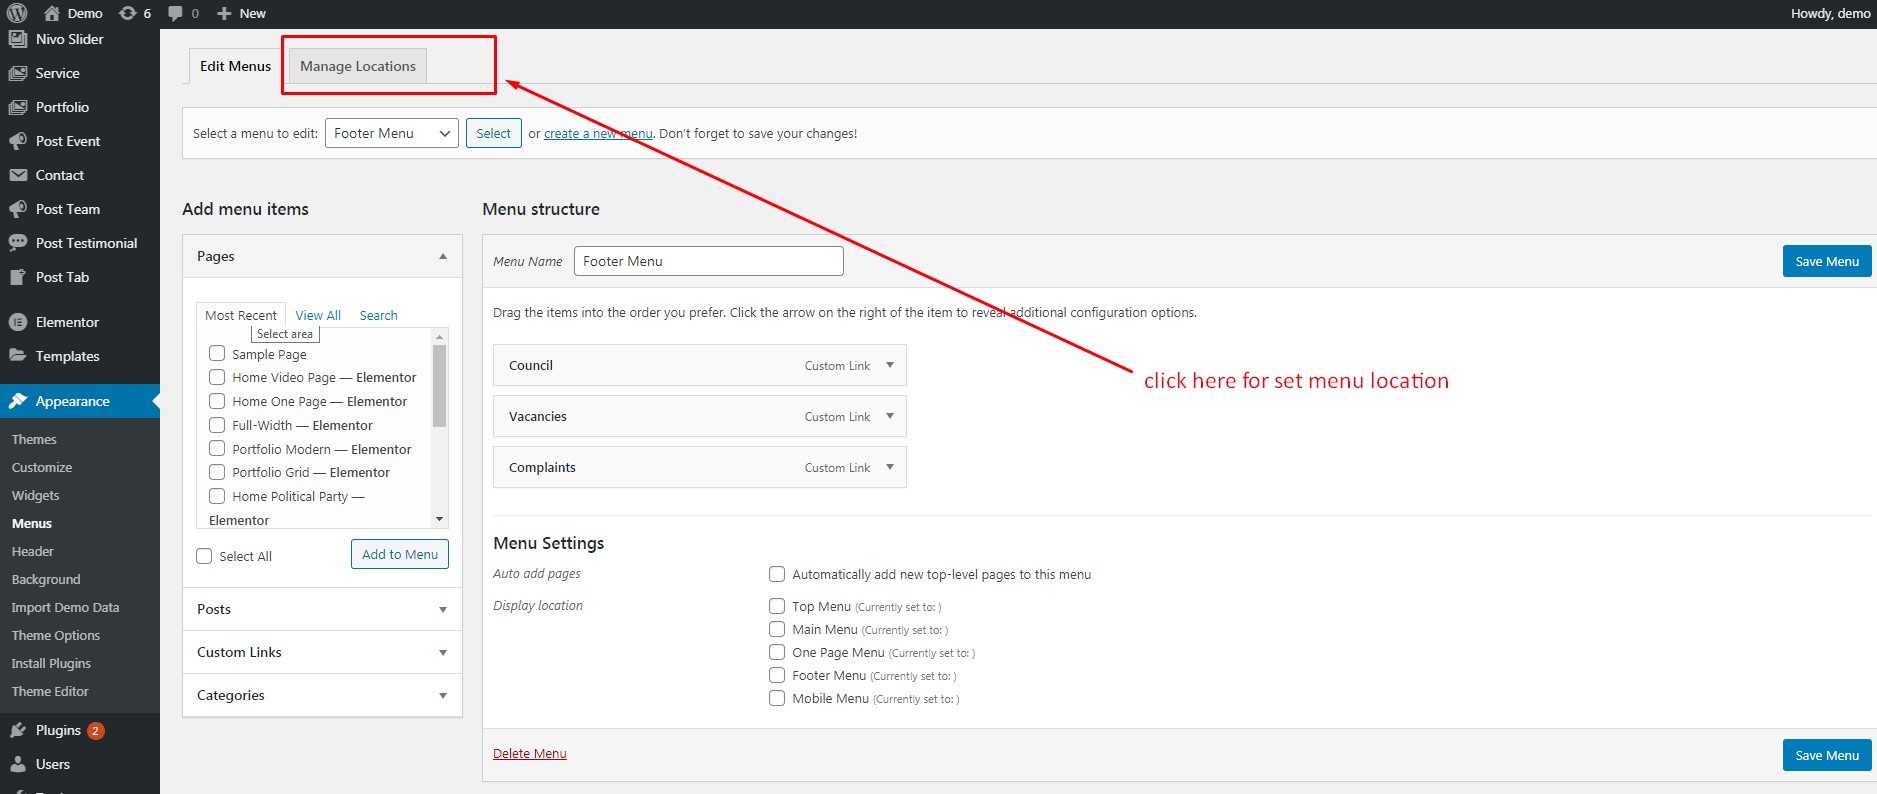Image resolution: width=1877 pixels, height=794 pixels.
Task: Click the Templates folder icon
Action: 18,356
